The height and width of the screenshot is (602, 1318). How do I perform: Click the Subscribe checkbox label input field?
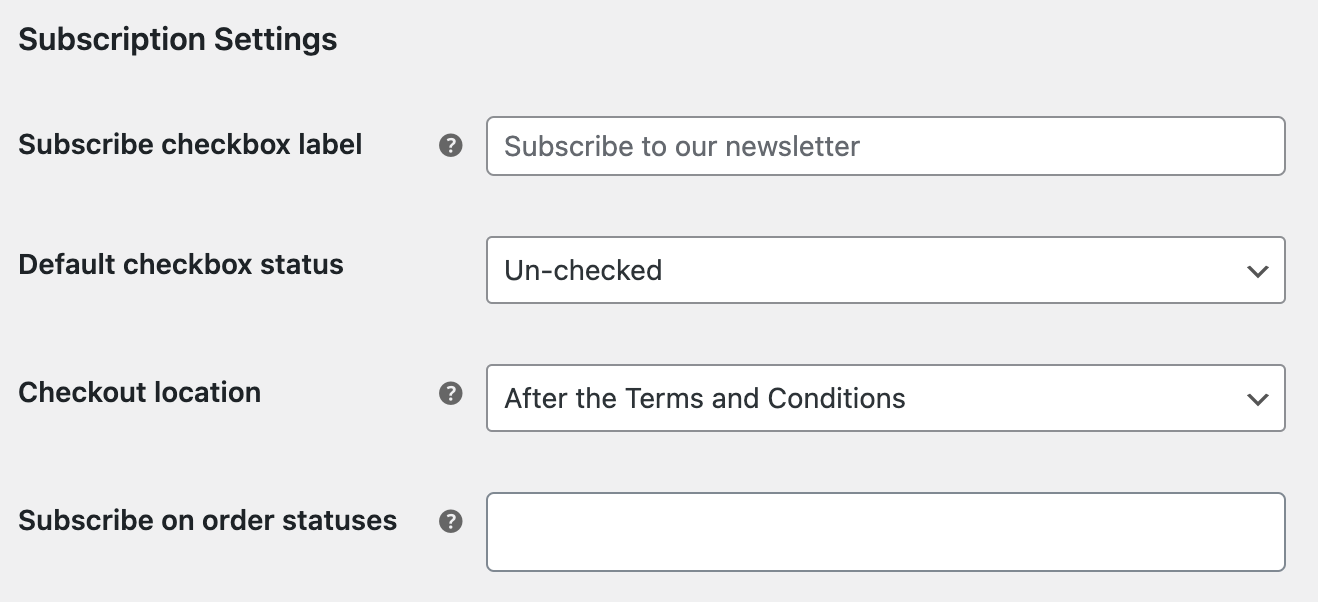click(x=885, y=146)
